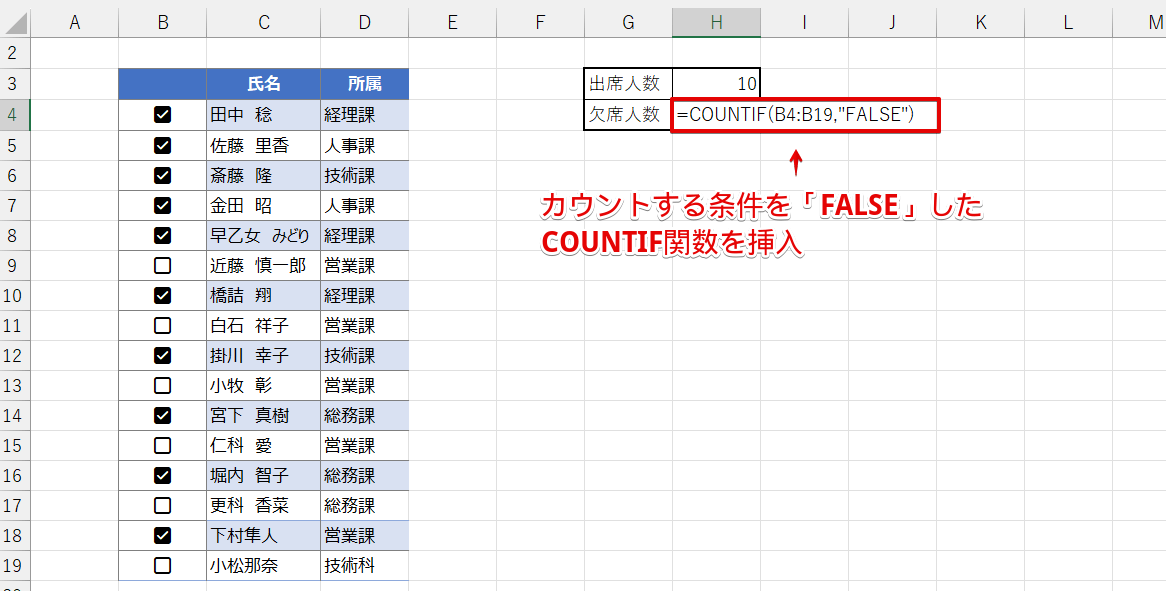Select row 2 header
The image size is (1166, 591).
[15, 54]
